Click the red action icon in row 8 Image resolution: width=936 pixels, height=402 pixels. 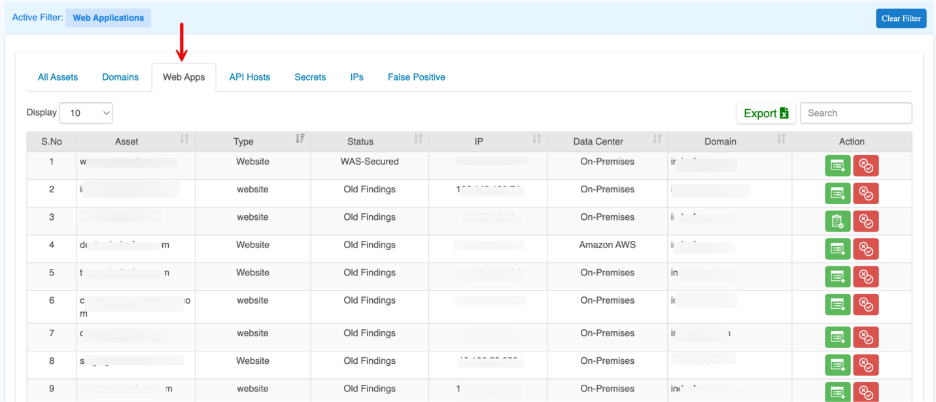point(866,366)
